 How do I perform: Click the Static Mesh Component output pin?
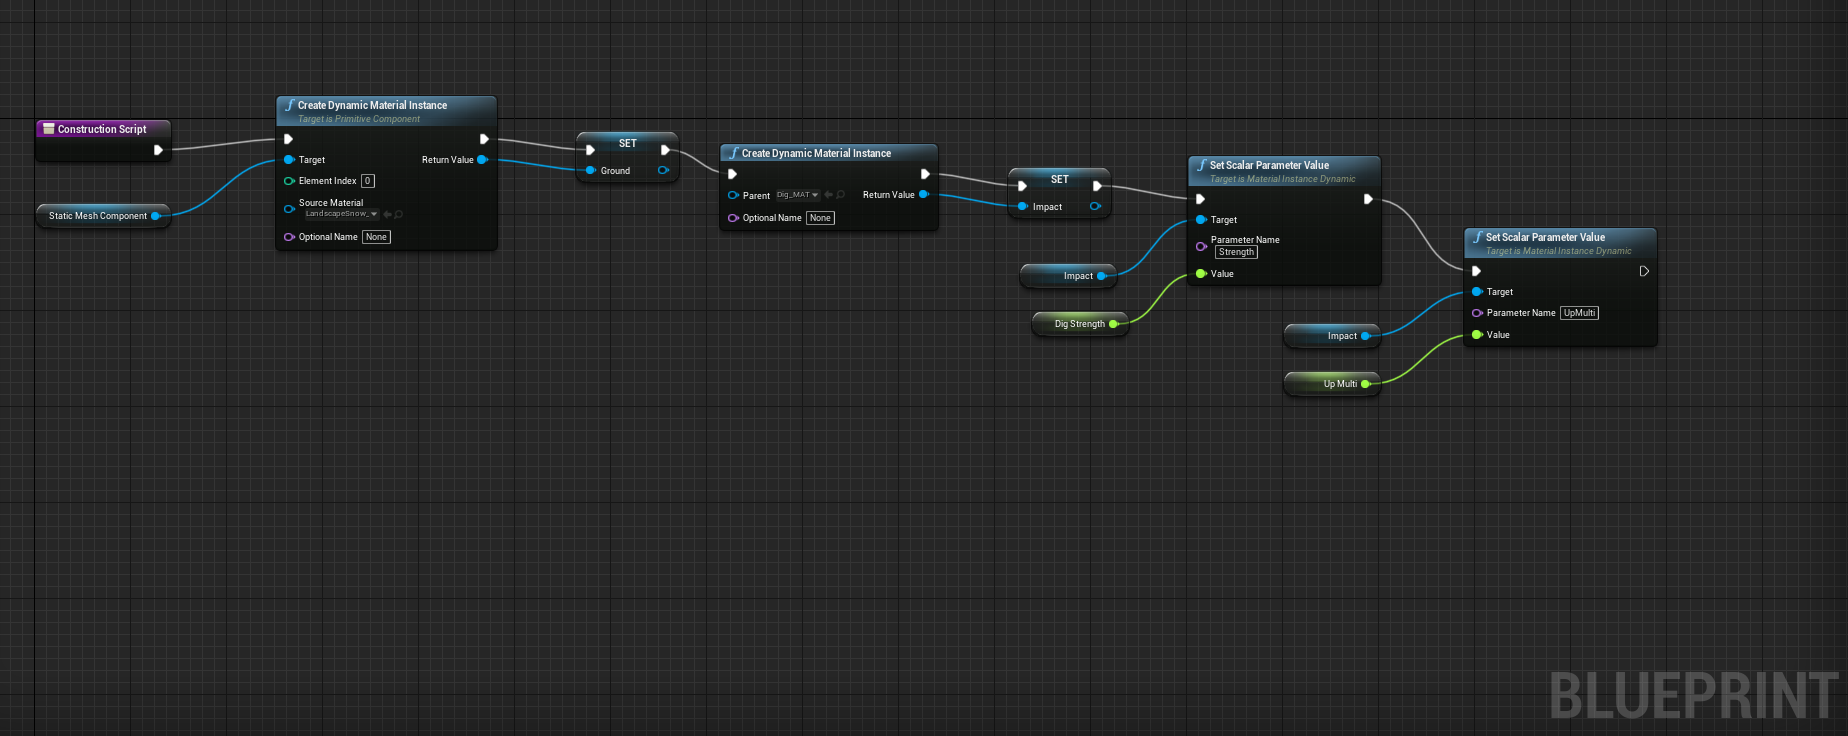tap(156, 216)
